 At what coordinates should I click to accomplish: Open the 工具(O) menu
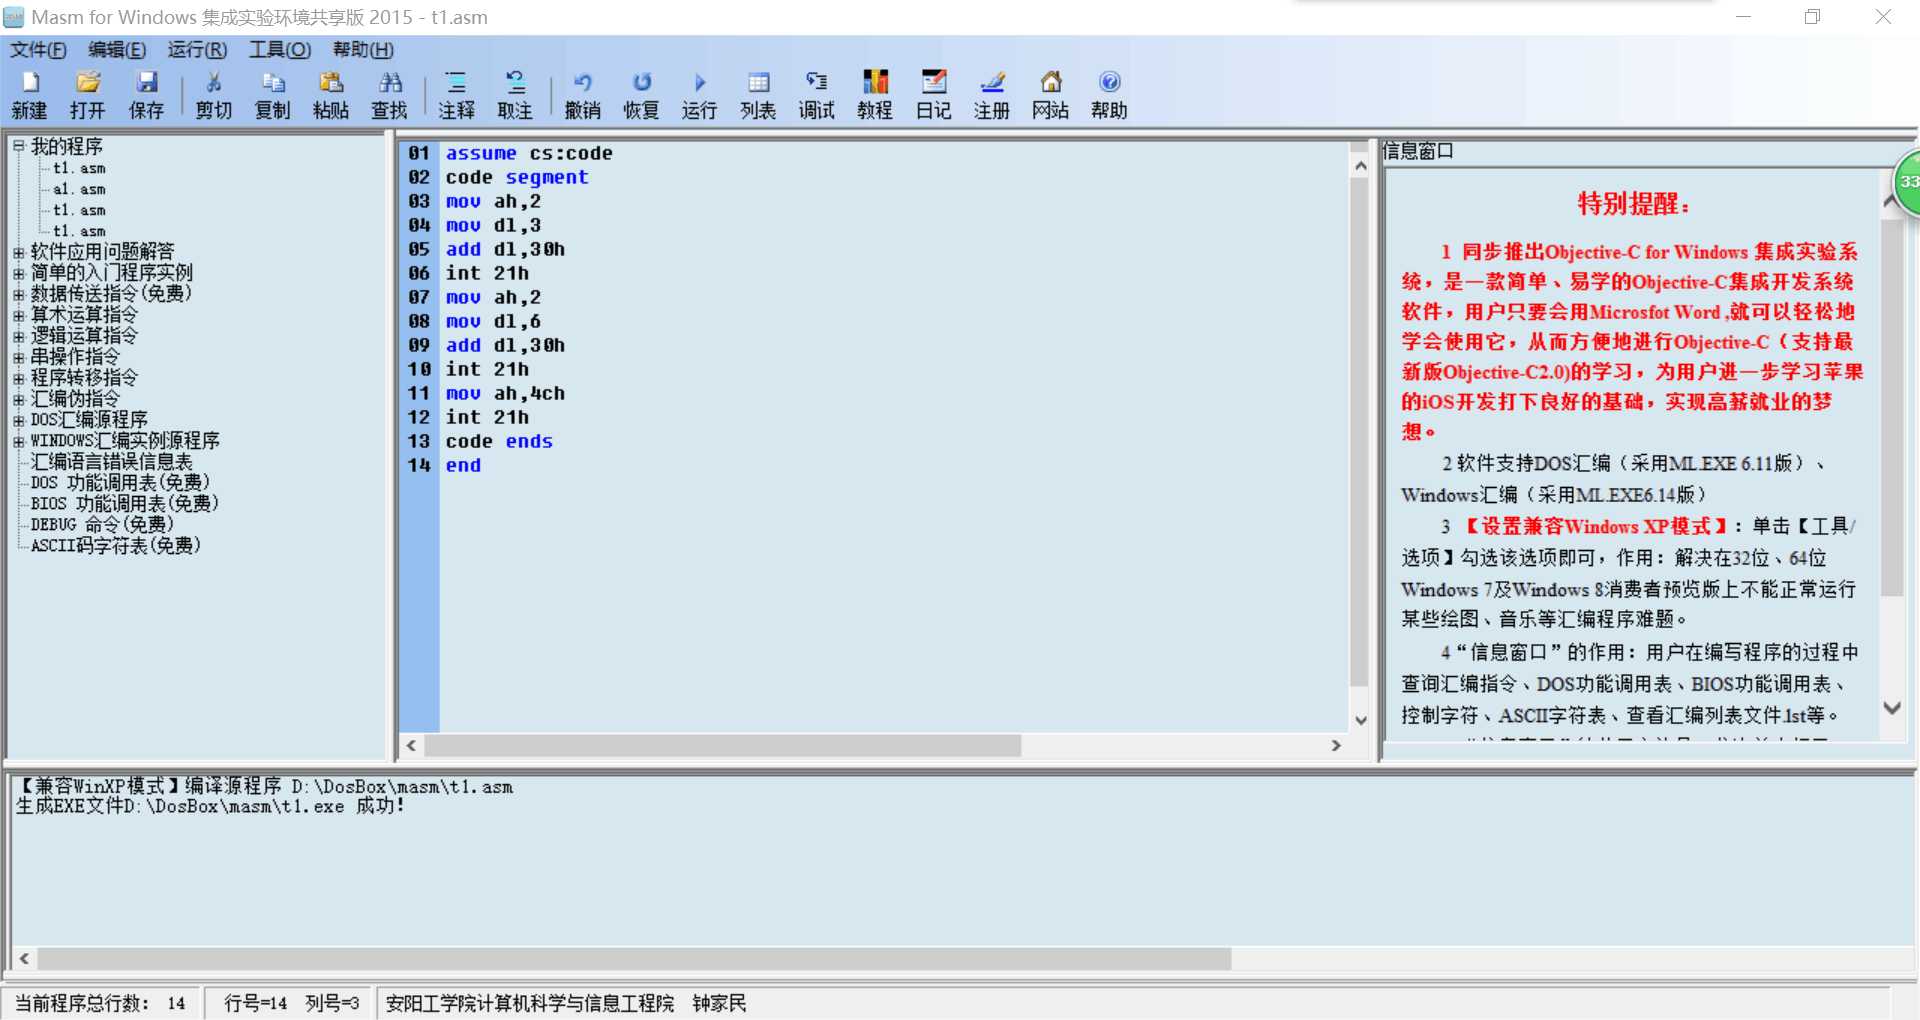(x=280, y=49)
